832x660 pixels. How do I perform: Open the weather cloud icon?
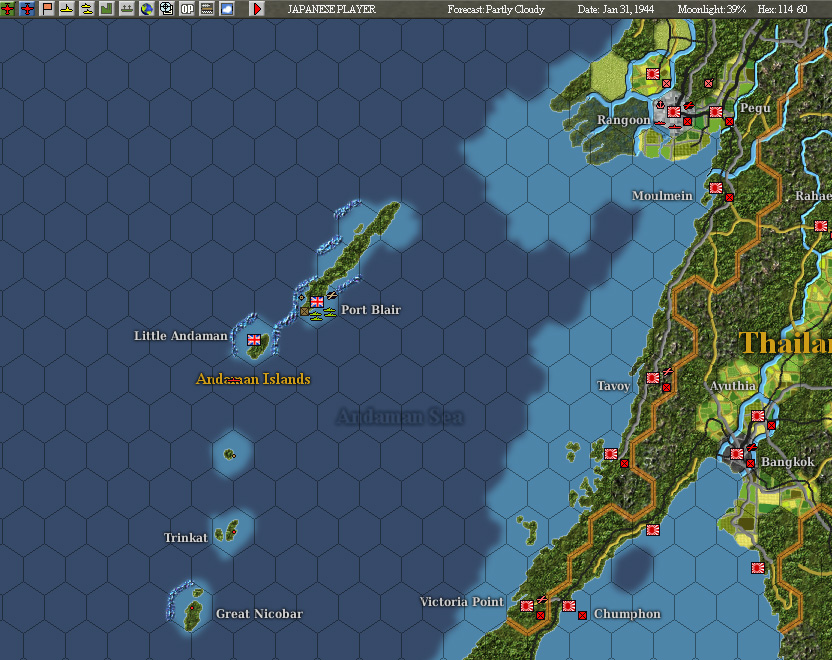(227, 8)
